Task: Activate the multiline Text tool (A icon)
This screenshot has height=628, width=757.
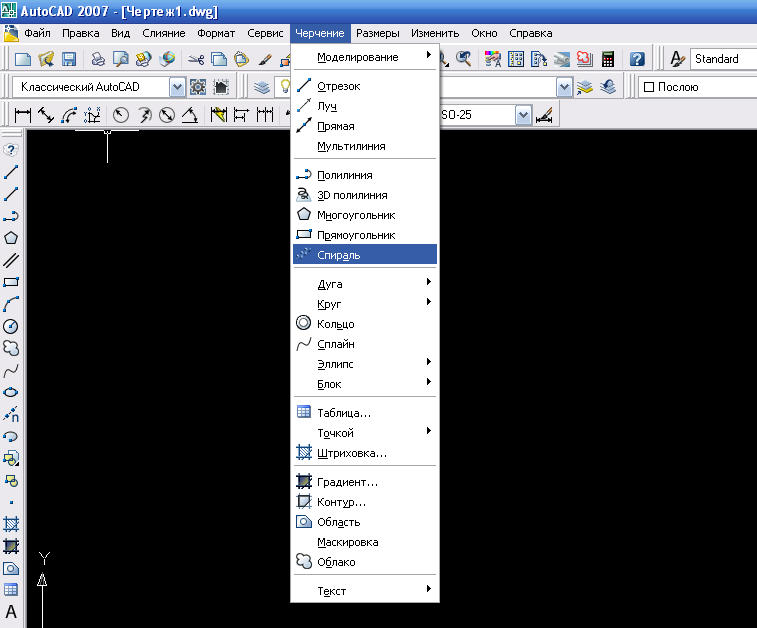Action: point(11,611)
